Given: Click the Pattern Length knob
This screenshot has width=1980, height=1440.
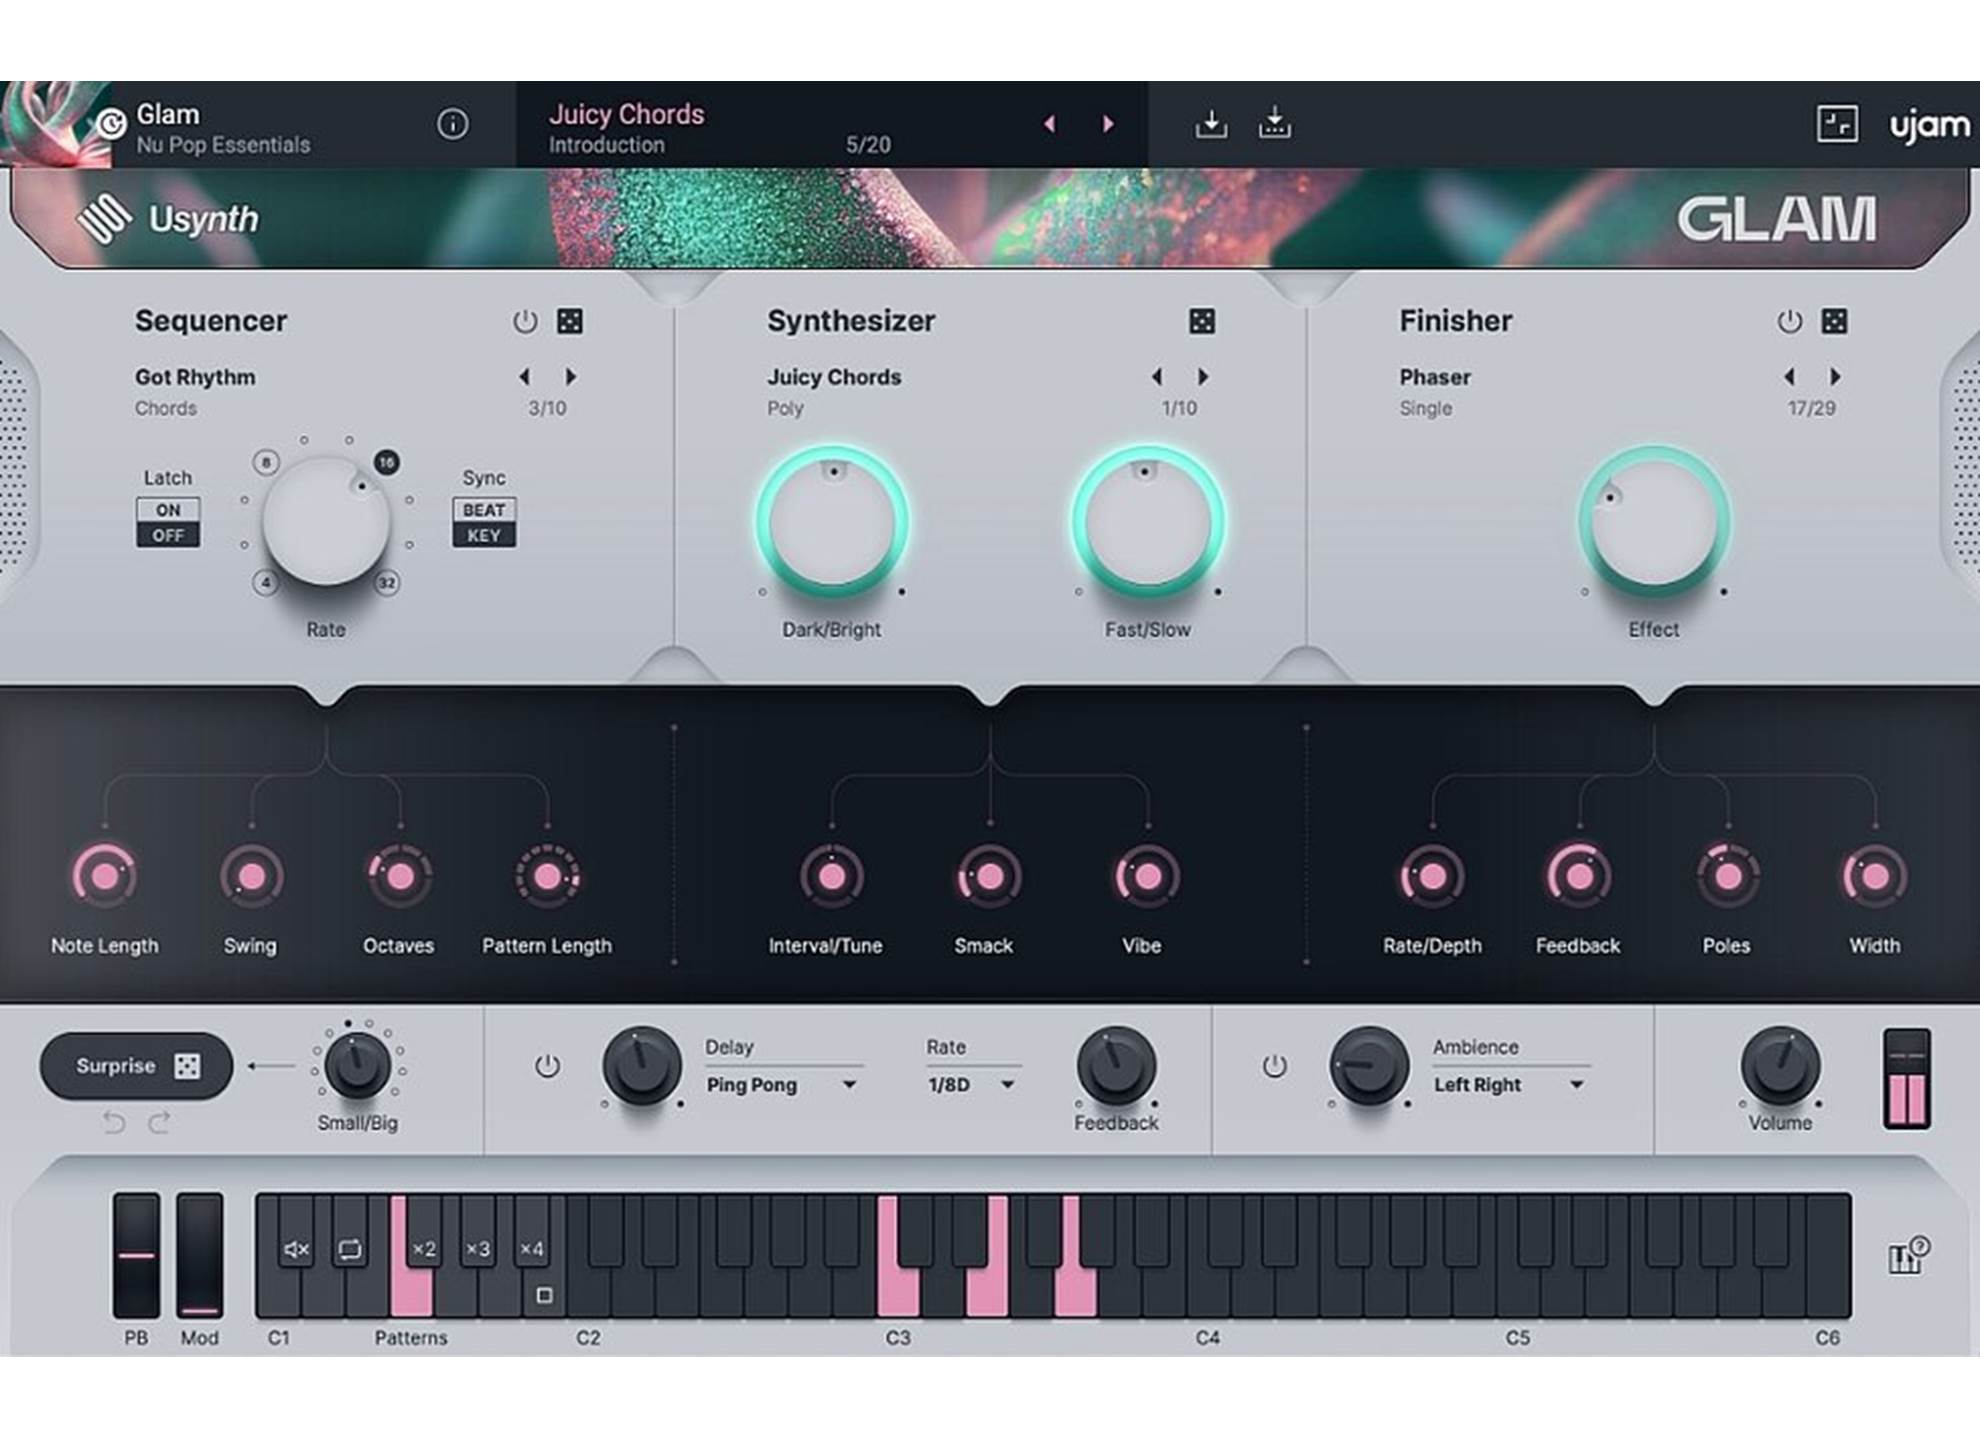Looking at the screenshot, I should [x=547, y=877].
